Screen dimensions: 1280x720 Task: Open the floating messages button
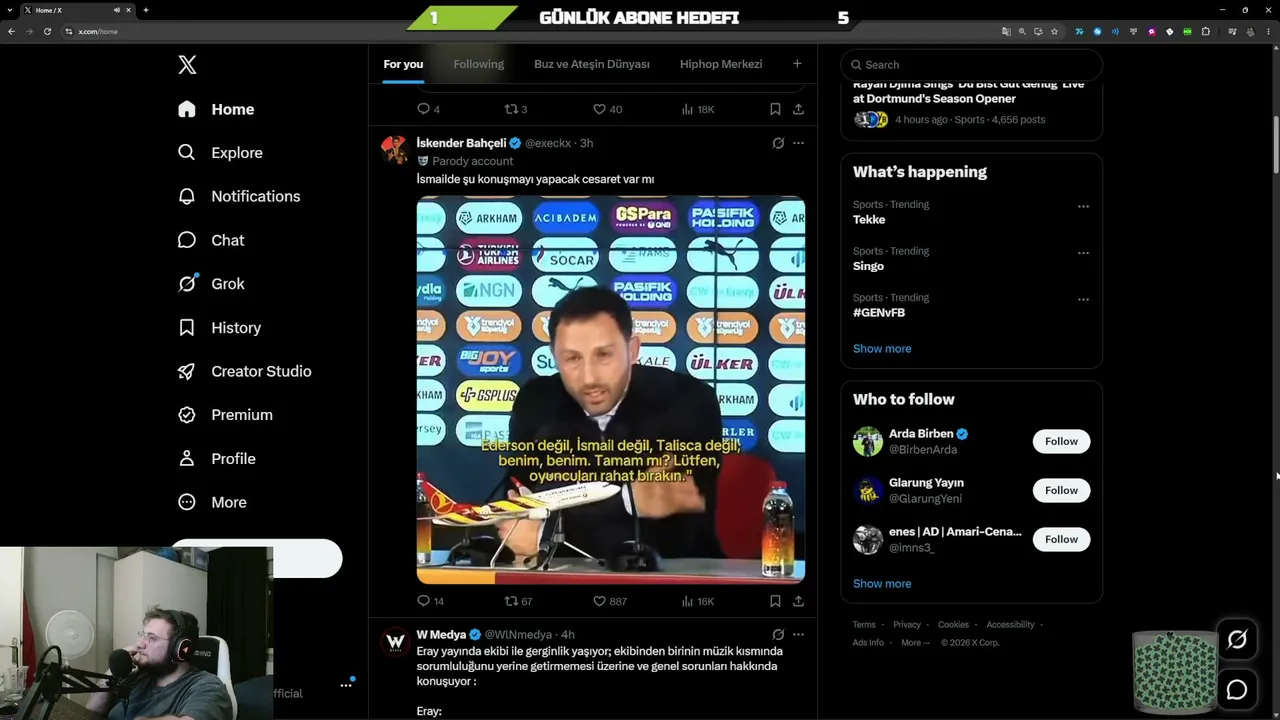(1237, 690)
